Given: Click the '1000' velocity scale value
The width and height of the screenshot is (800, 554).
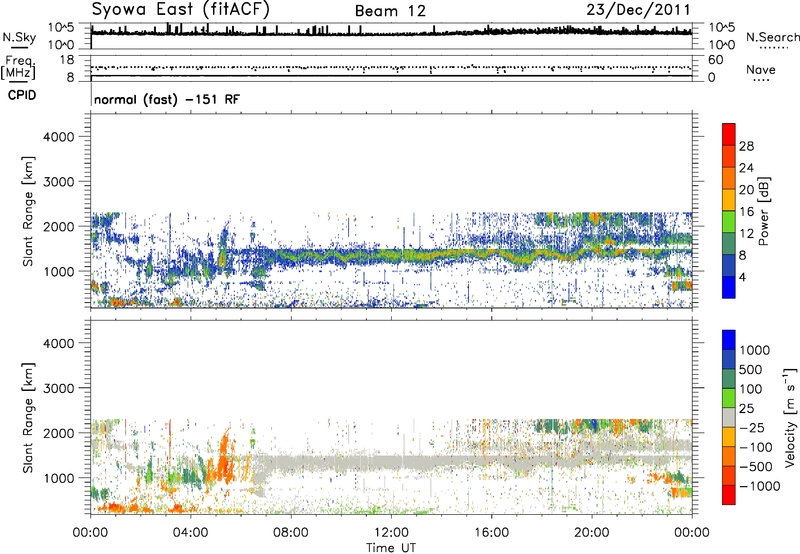Looking at the screenshot, I should pyautogui.click(x=754, y=350).
